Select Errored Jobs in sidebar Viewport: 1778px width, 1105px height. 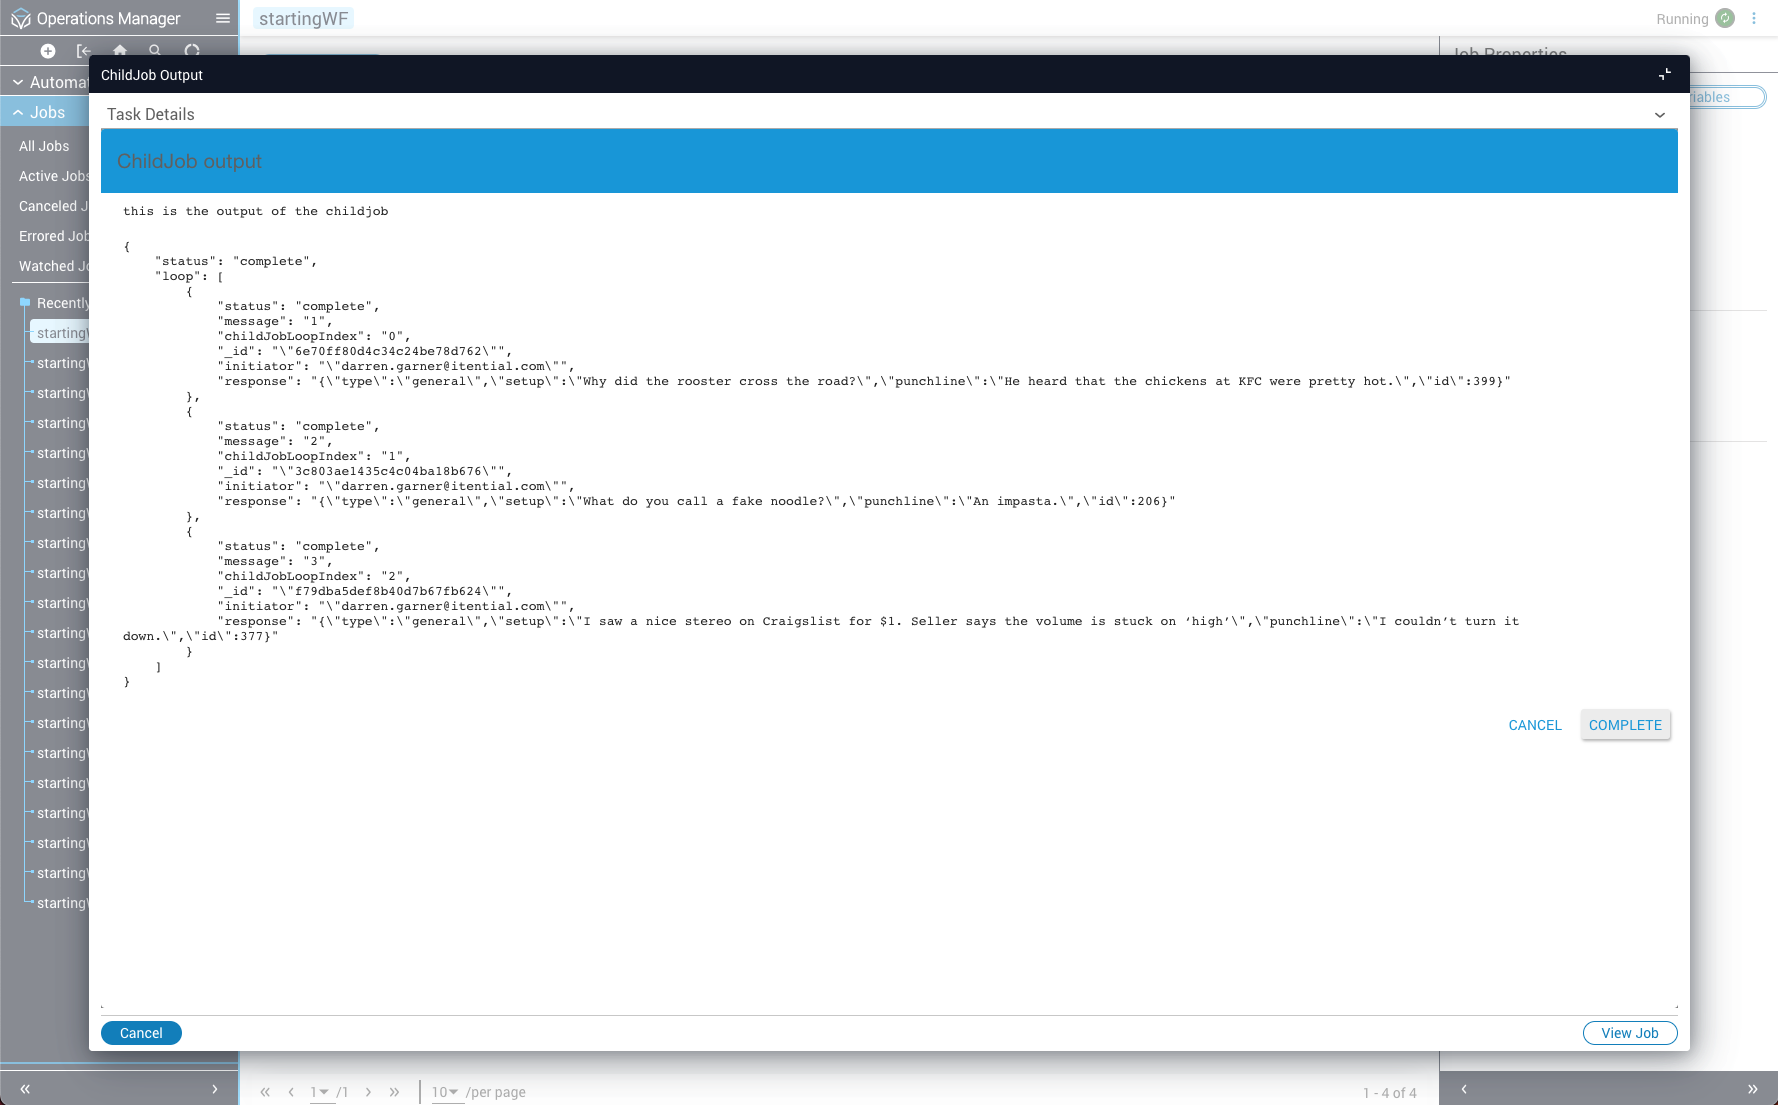[x=54, y=236]
